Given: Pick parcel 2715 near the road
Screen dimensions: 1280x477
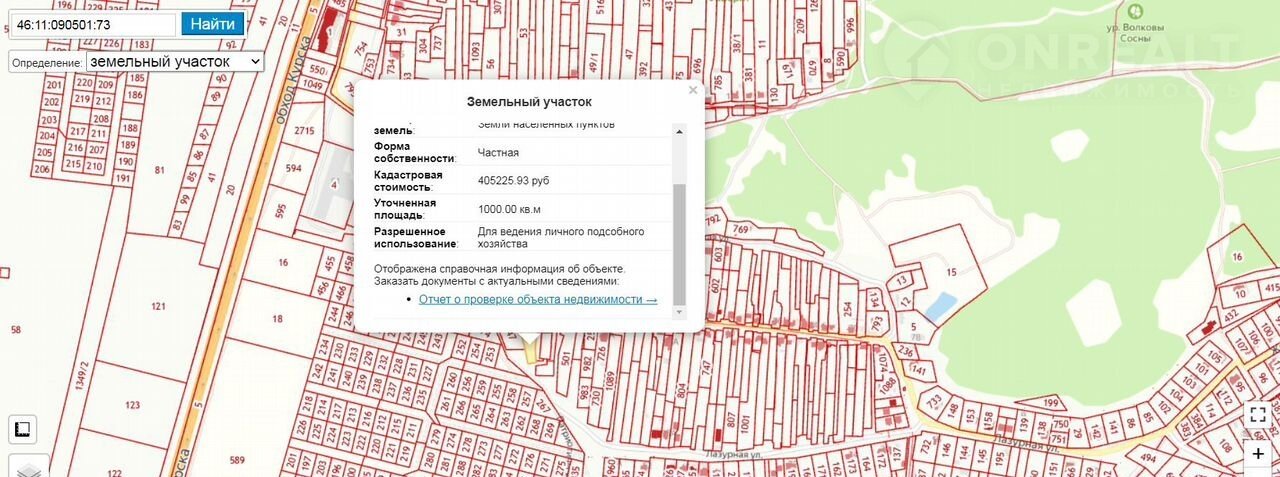Looking at the screenshot, I should tap(305, 131).
